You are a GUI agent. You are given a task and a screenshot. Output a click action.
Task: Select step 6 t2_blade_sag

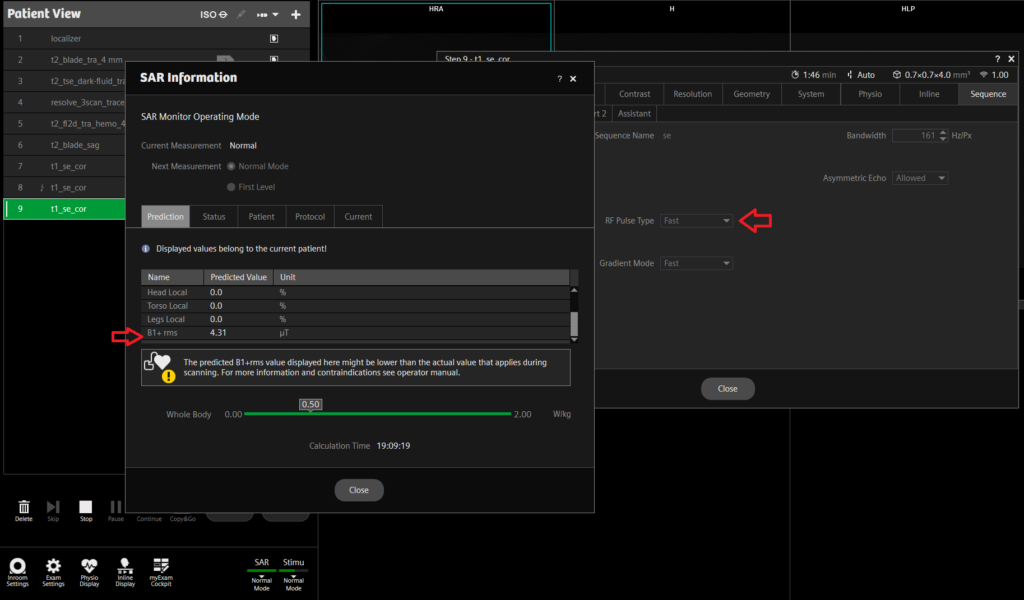[x=65, y=145]
